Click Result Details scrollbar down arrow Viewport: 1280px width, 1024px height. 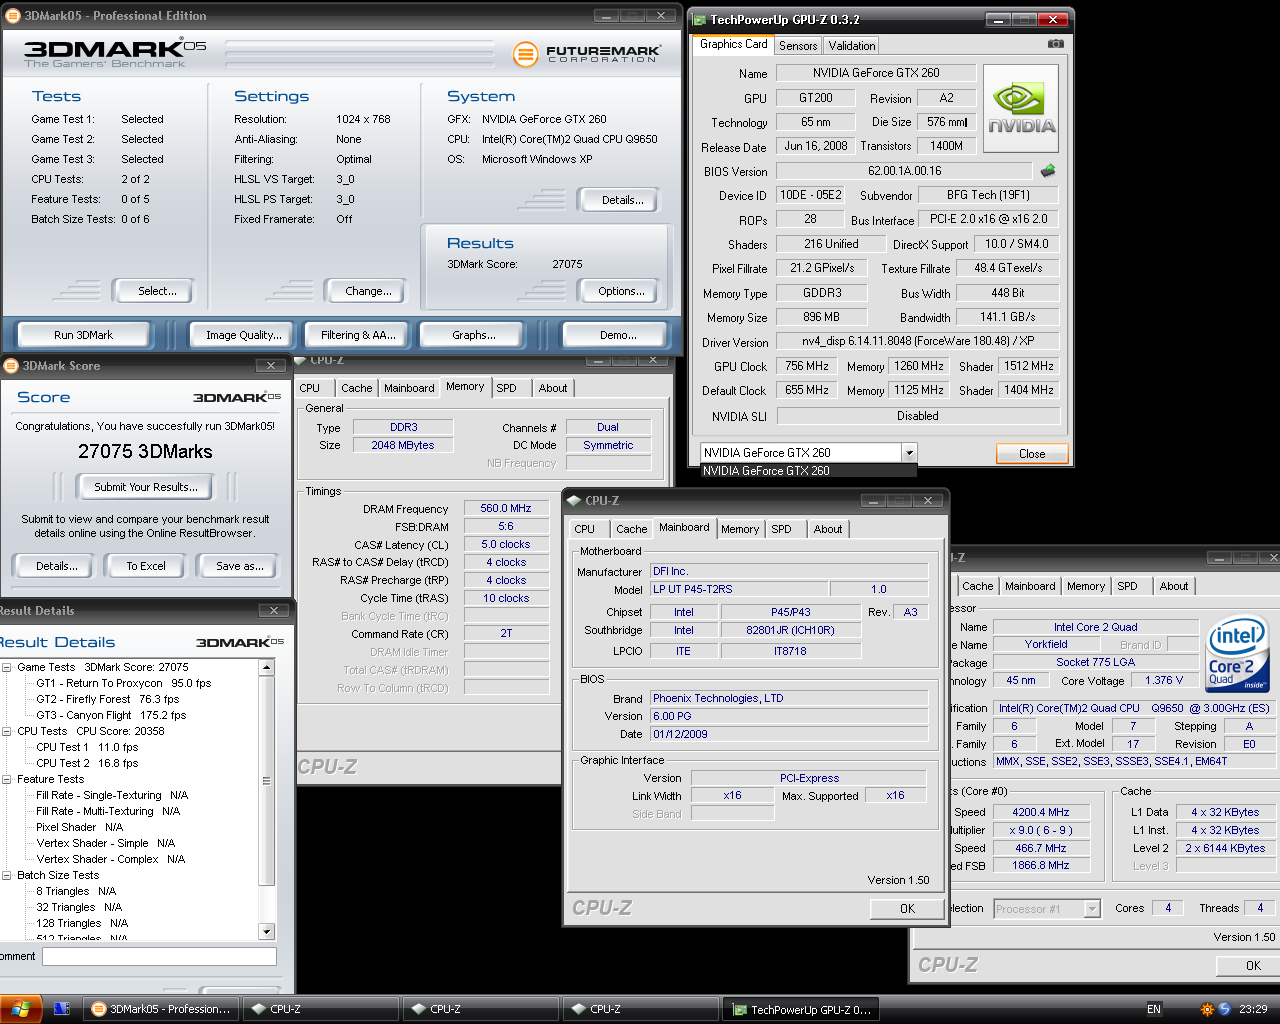(x=266, y=932)
